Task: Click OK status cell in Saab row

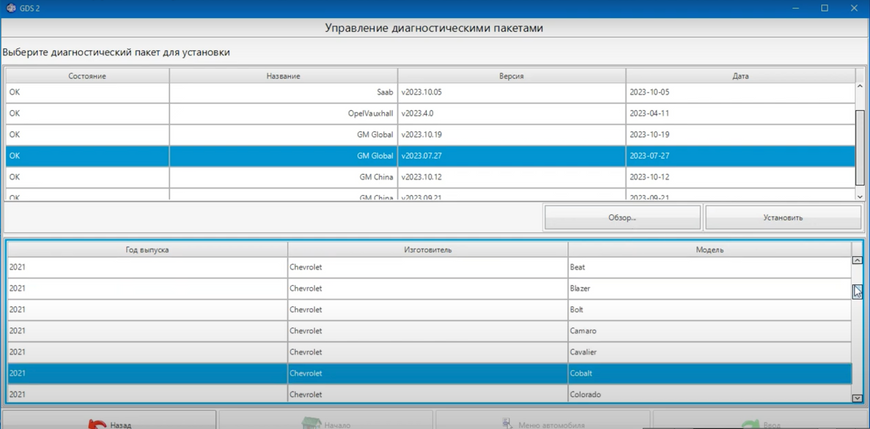Action: pos(87,92)
